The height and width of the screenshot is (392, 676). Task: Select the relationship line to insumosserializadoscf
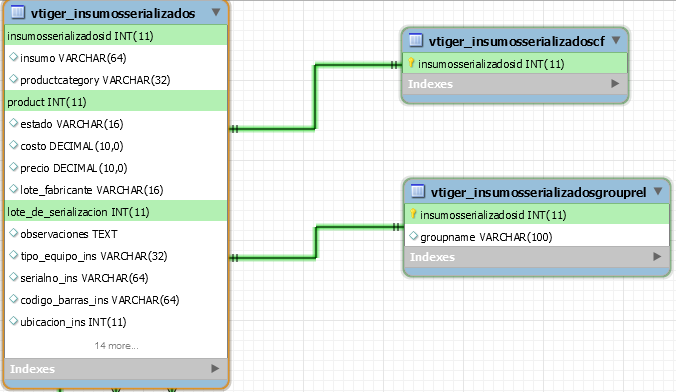(x=315, y=97)
